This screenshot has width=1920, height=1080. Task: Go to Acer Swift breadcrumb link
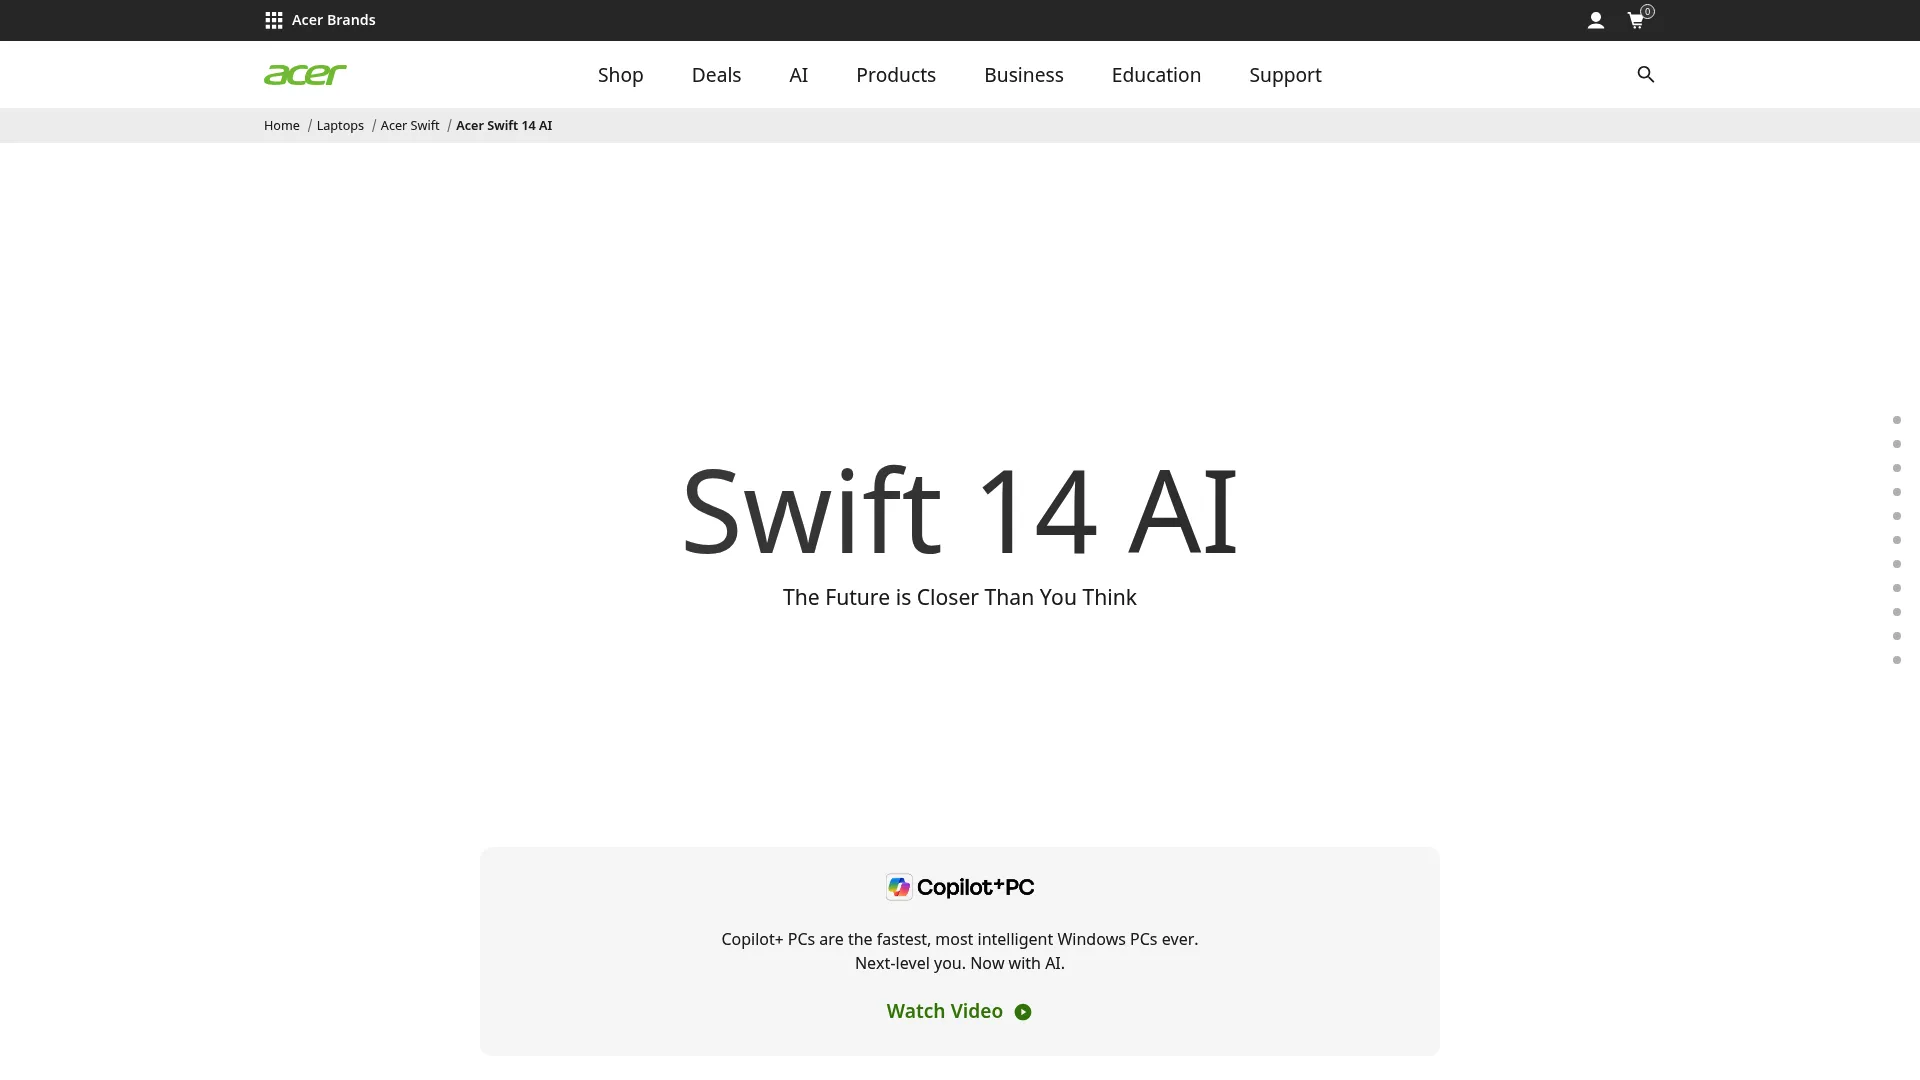click(x=410, y=126)
